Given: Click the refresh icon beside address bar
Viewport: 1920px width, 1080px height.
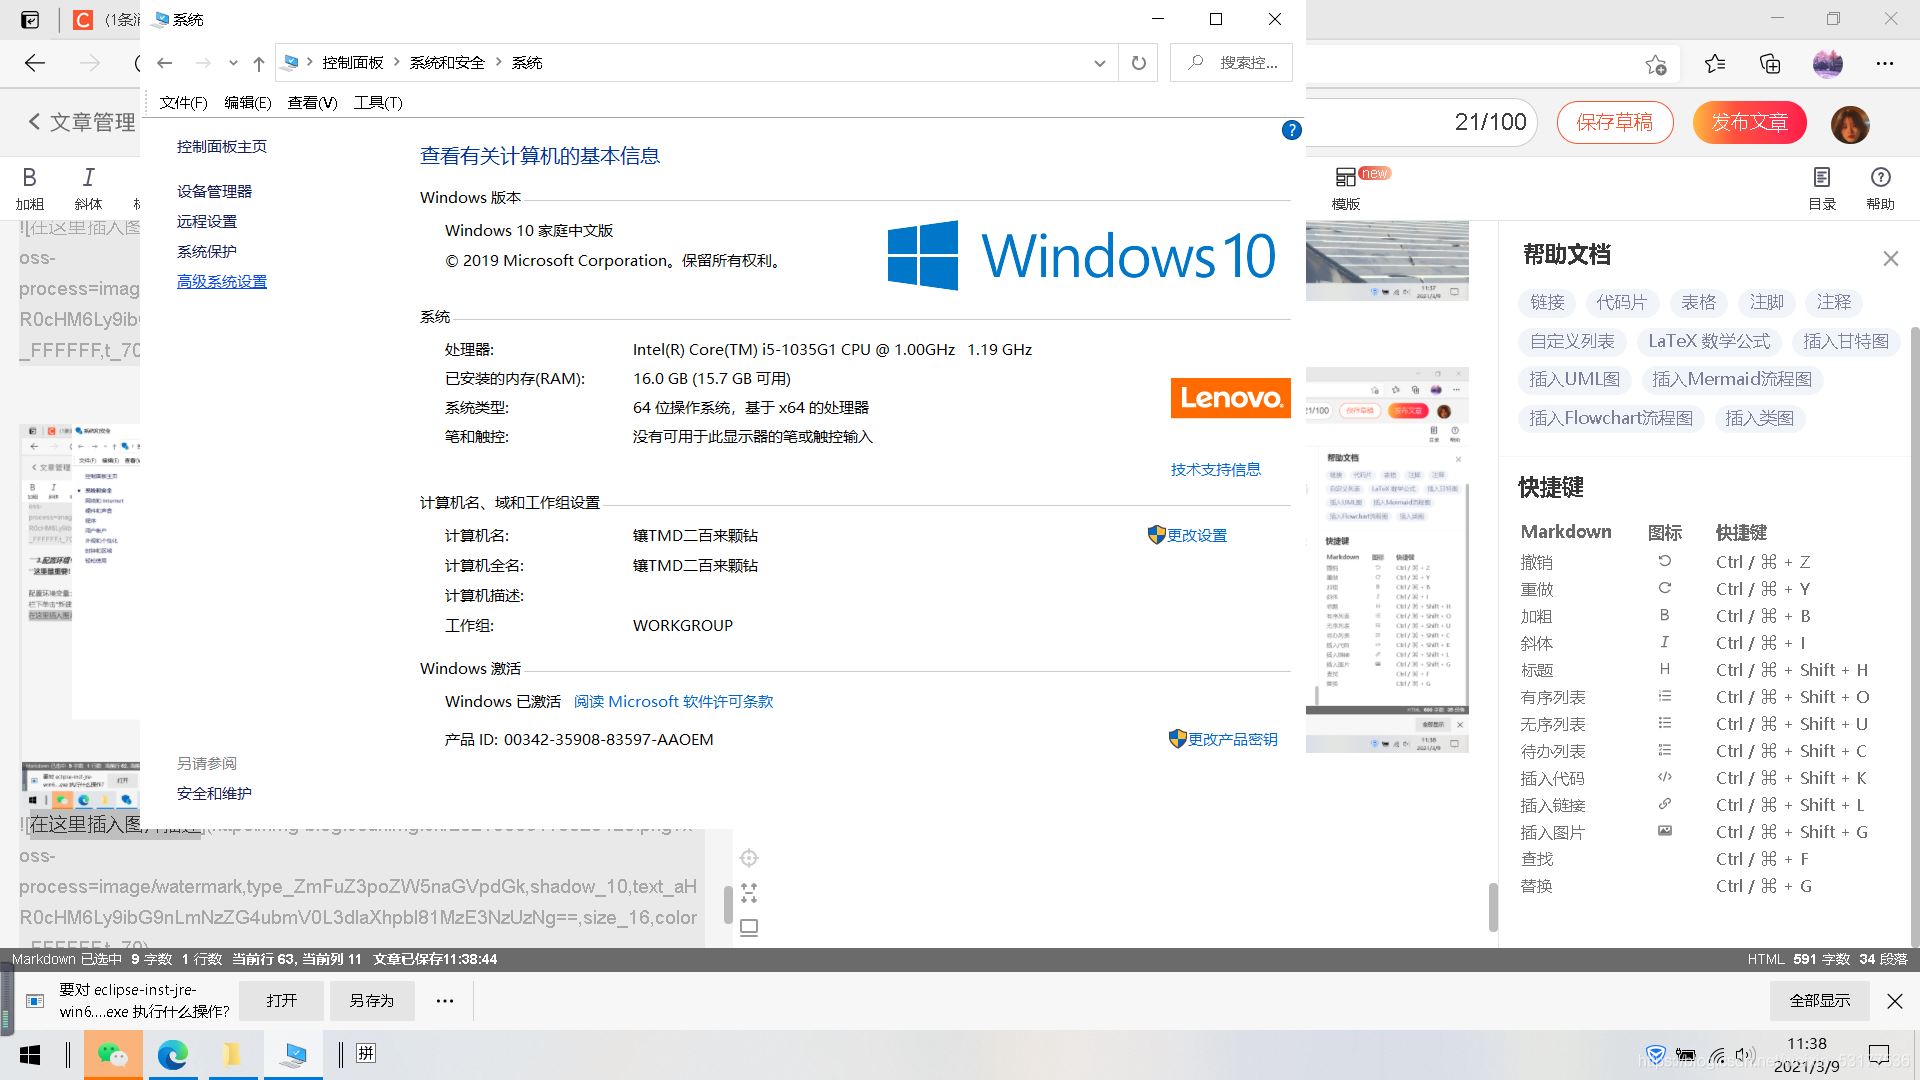Looking at the screenshot, I should [1138, 63].
